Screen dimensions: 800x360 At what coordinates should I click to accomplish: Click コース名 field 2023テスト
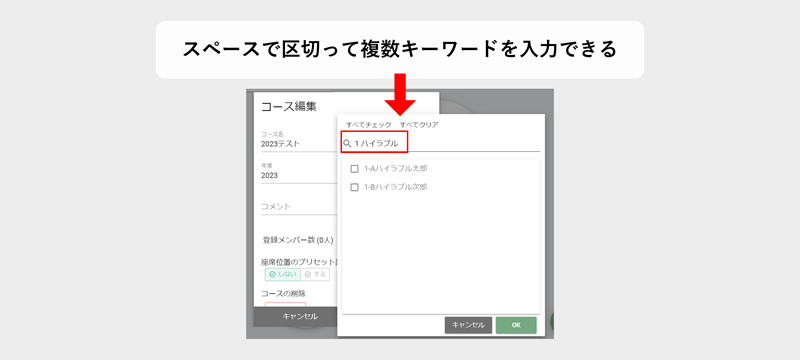[299, 144]
